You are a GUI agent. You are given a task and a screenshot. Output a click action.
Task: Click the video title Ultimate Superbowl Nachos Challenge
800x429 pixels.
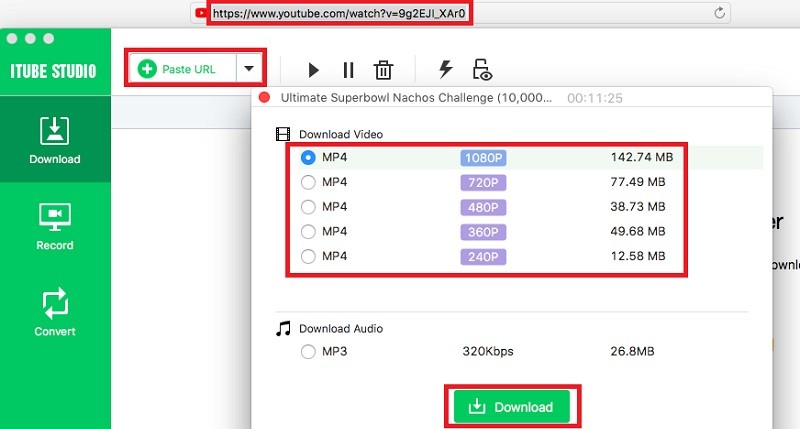416,97
